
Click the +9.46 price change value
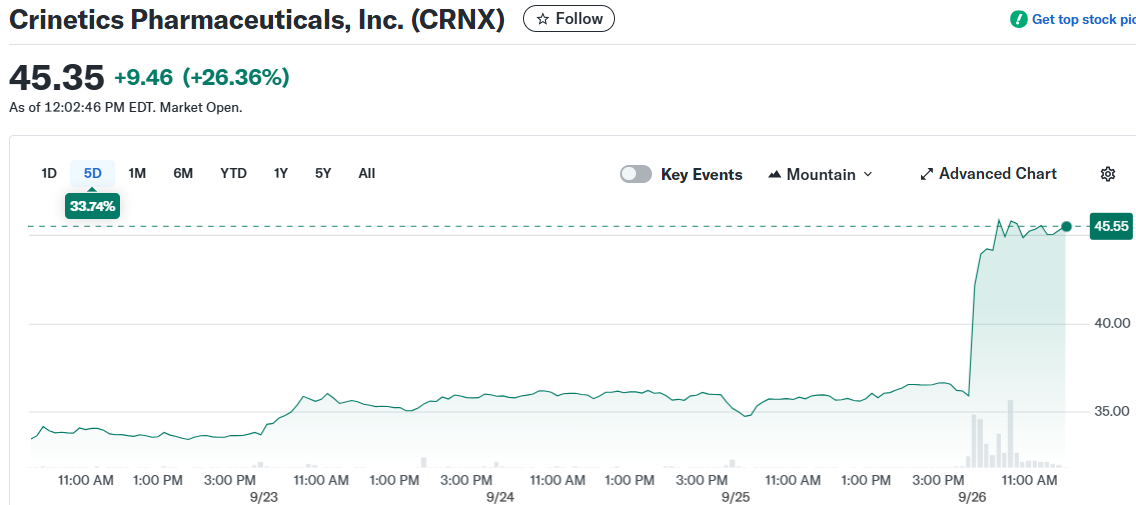144,77
